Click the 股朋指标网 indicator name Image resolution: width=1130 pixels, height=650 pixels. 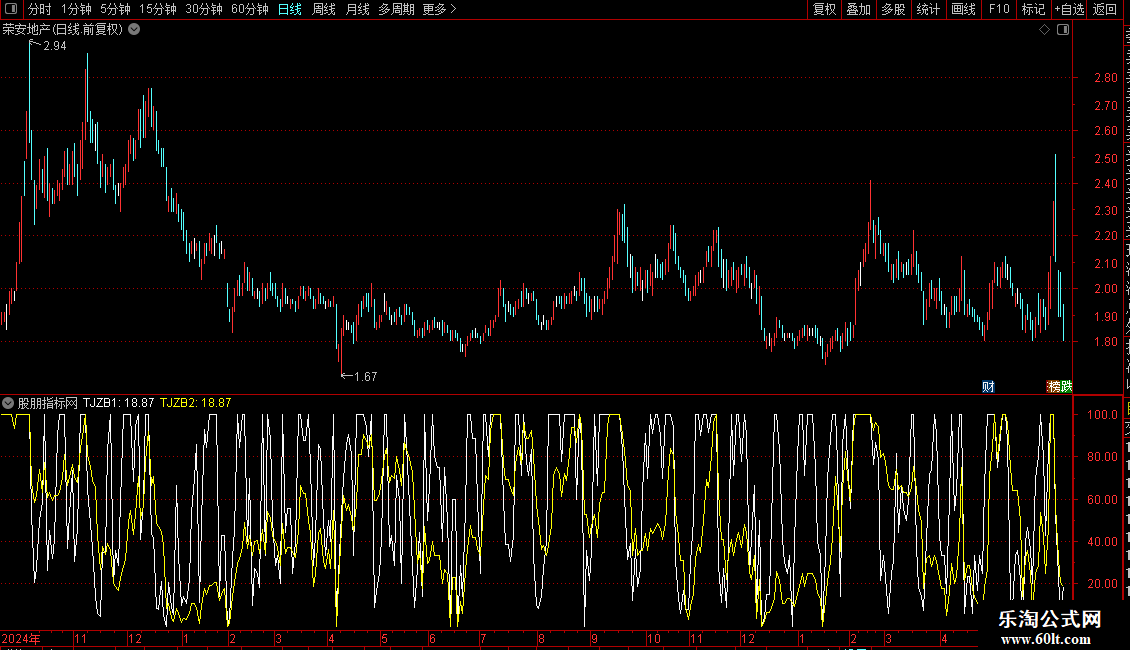[48, 404]
